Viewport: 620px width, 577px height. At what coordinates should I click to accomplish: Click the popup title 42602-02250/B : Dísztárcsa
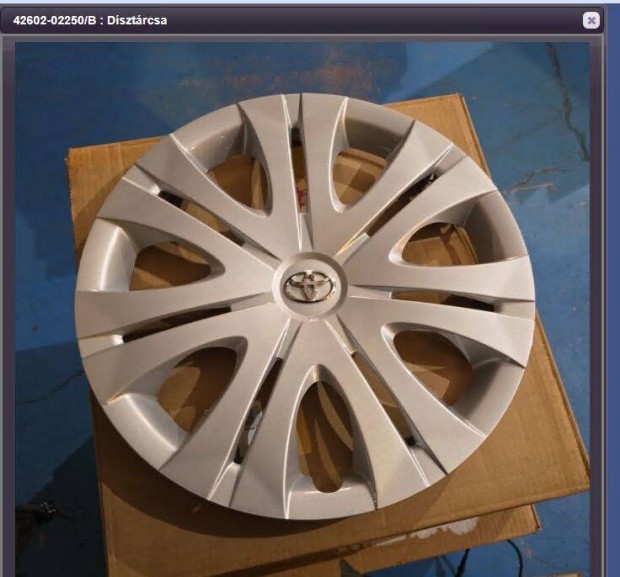tap(90, 20)
